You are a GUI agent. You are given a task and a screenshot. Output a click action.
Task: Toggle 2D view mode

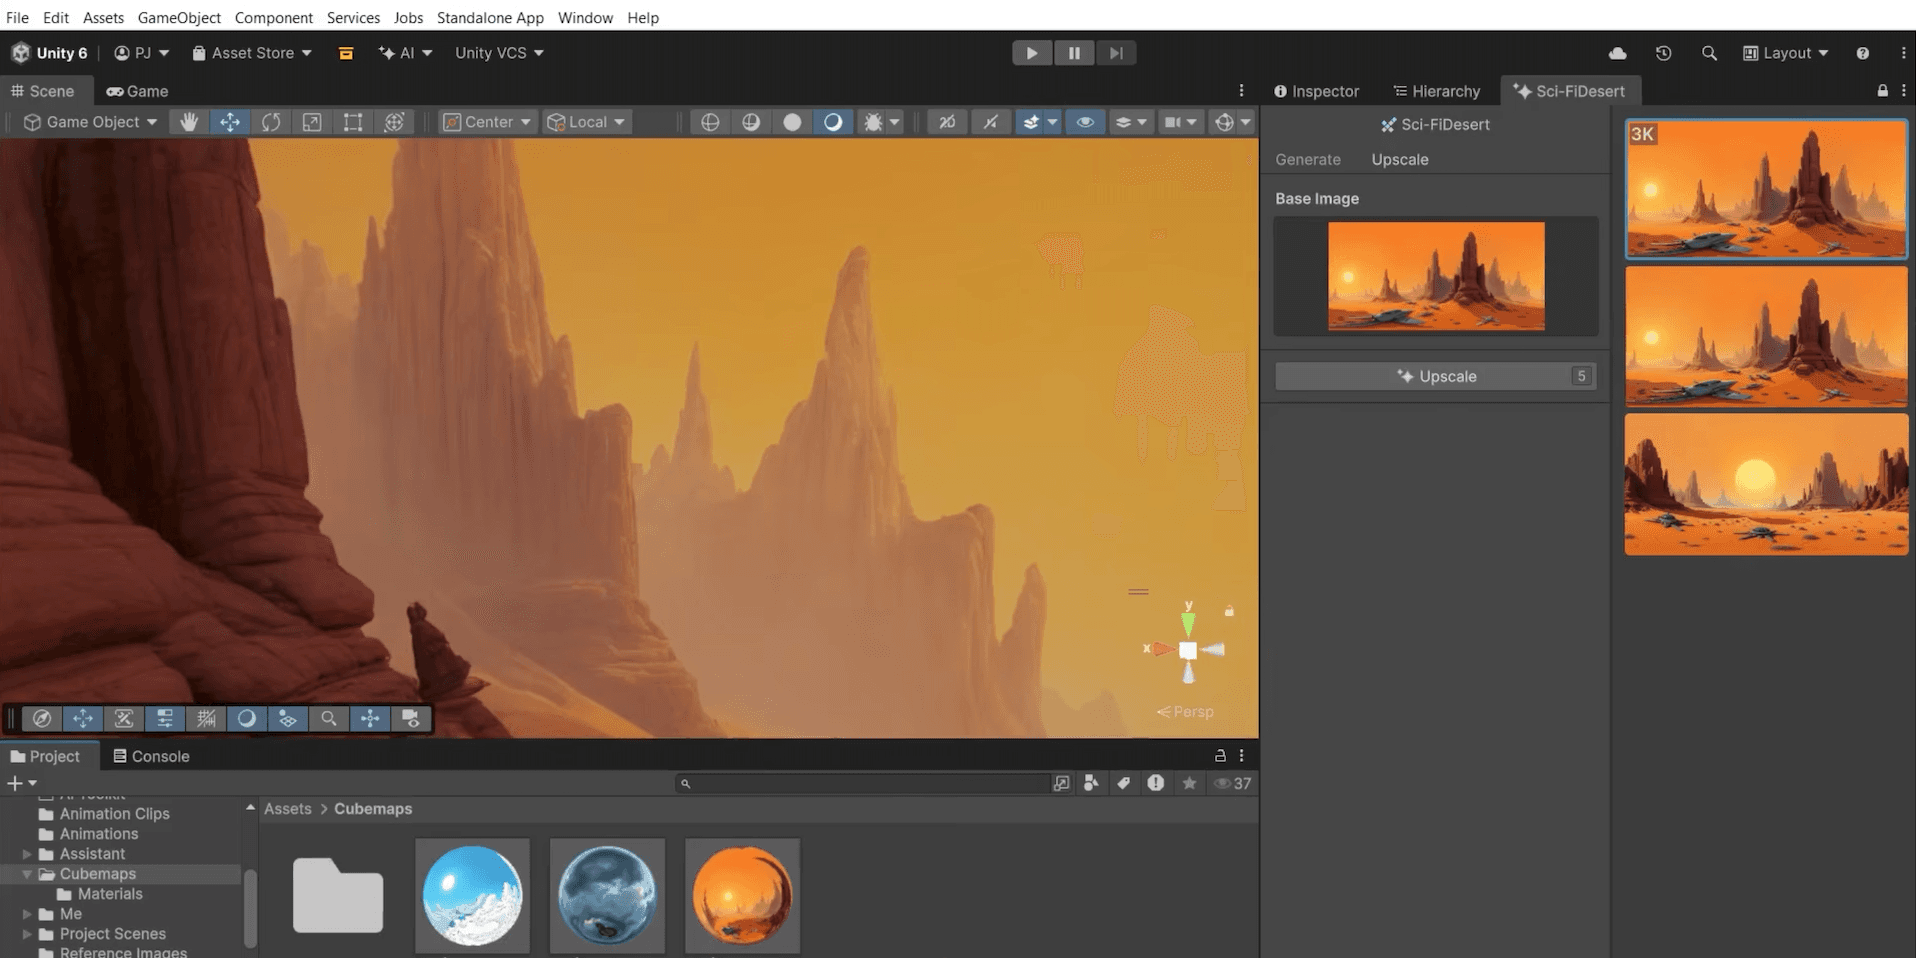point(946,122)
